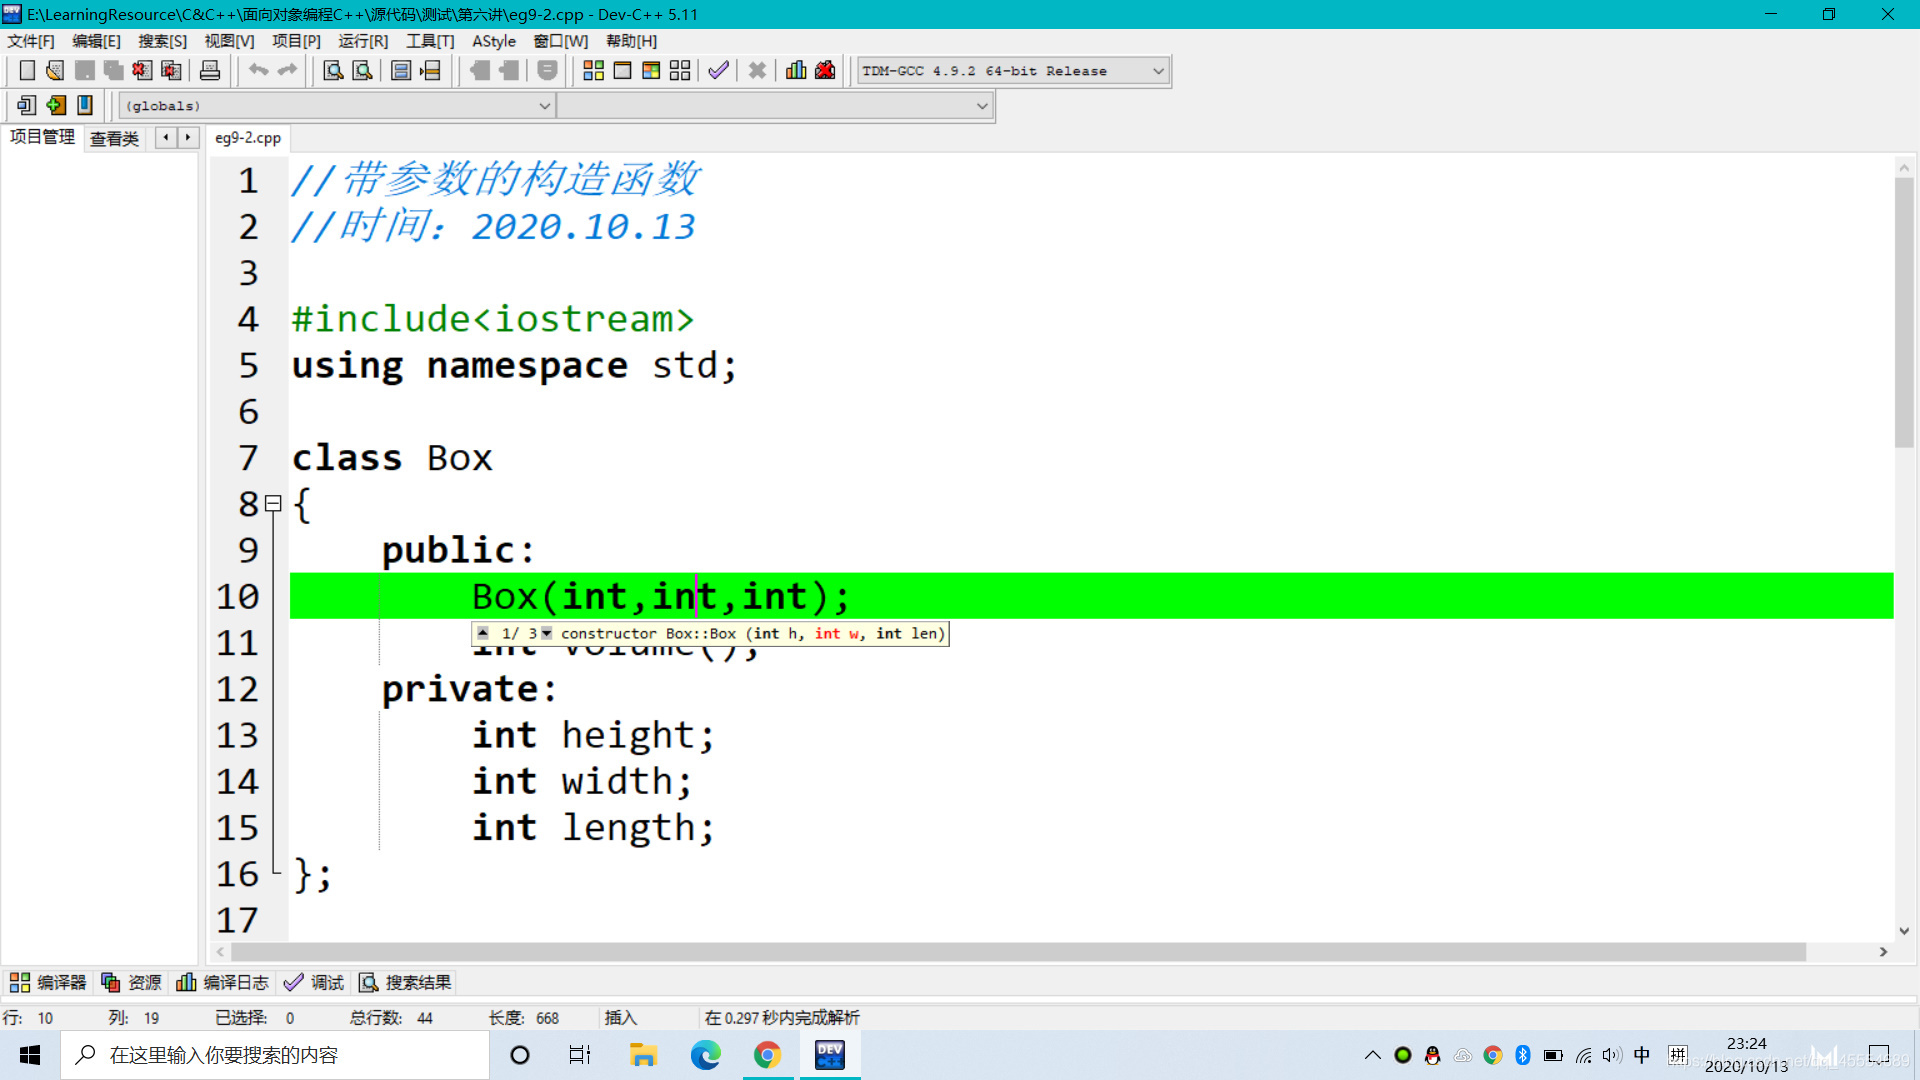This screenshot has width=1920, height=1080.
Task: Expand the (globals) scope dropdown
Action: click(545, 106)
